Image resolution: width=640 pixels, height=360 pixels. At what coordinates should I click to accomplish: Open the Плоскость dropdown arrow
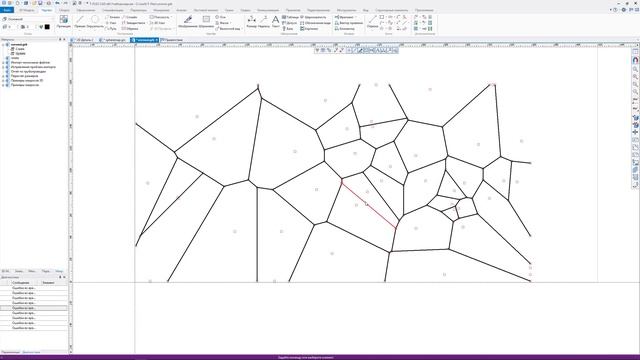(x=171, y=17)
